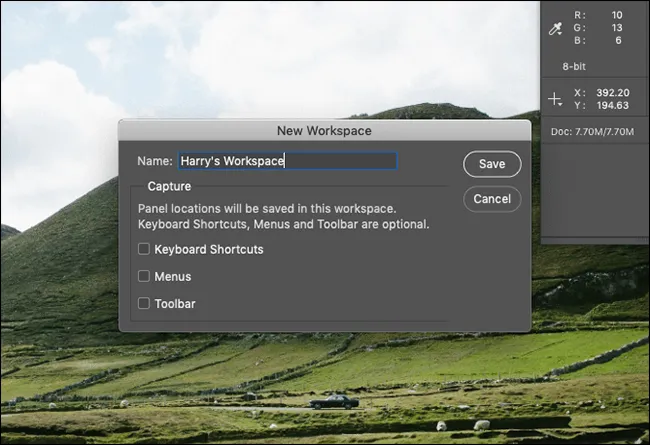650x445 pixels.
Task: Check the Toolbar capture option
Action: pyautogui.click(x=145, y=303)
